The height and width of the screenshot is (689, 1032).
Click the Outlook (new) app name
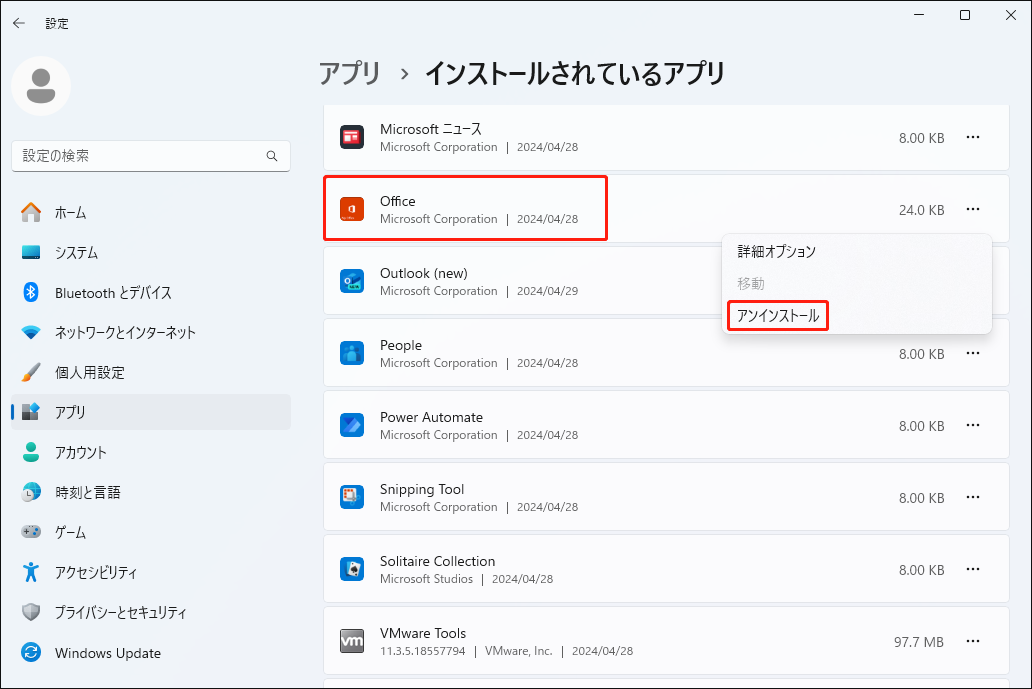click(424, 273)
